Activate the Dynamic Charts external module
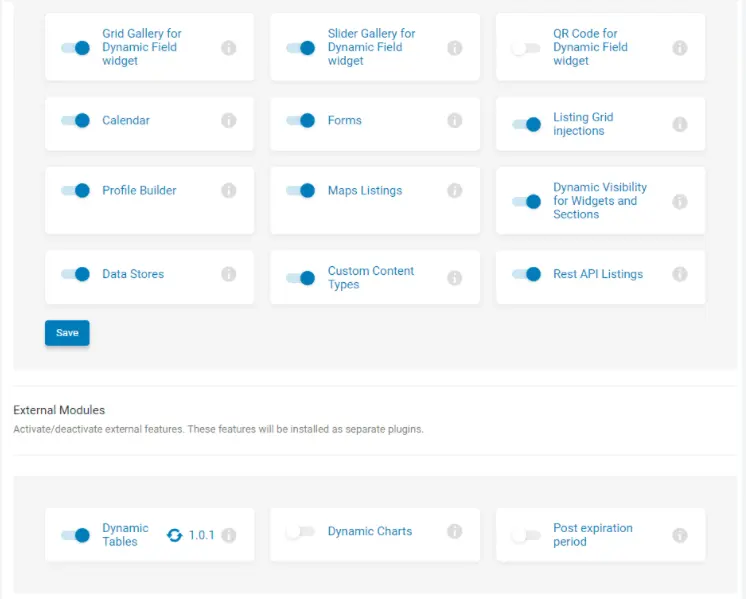746x599 pixels. pyautogui.click(x=300, y=531)
